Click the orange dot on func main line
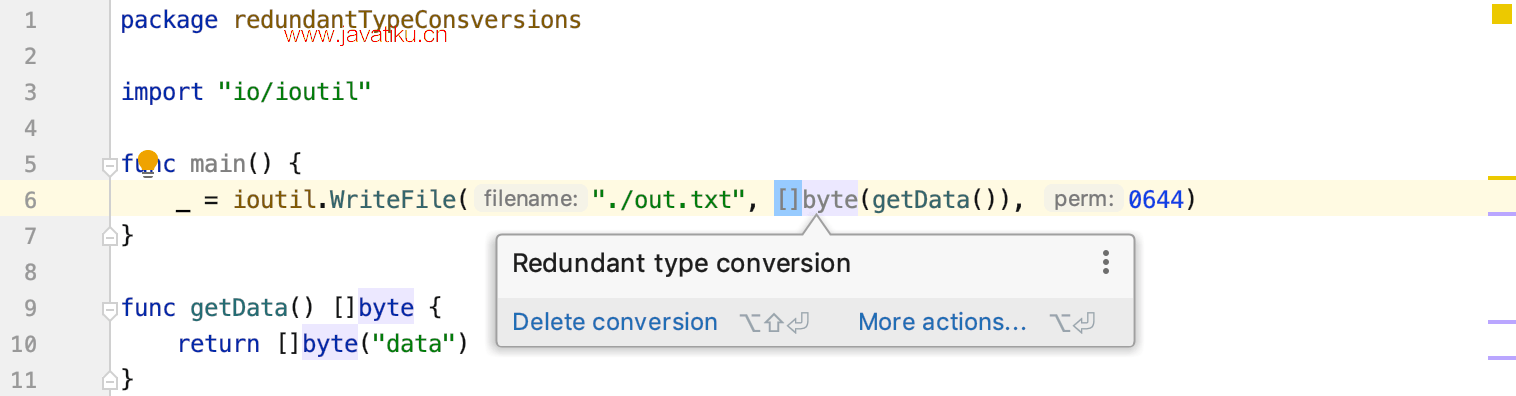The image size is (1516, 396). click(148, 160)
